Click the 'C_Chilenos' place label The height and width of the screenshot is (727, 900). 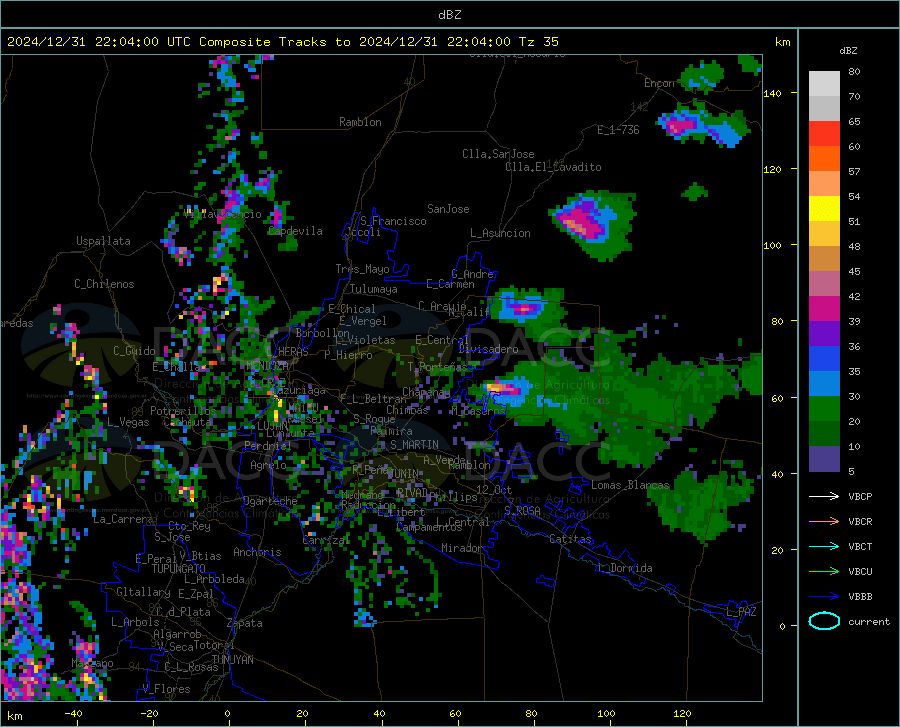click(104, 284)
